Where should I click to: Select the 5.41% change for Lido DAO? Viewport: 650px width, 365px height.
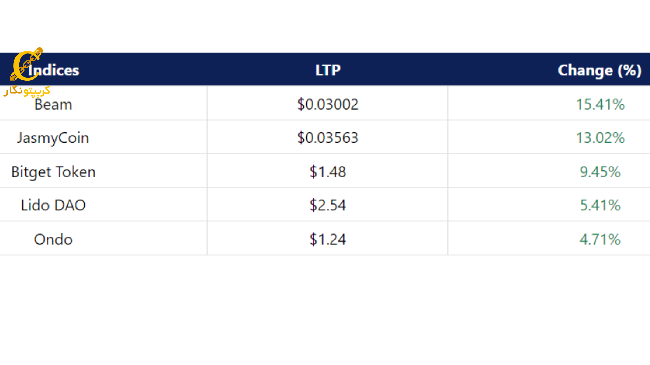(x=600, y=205)
